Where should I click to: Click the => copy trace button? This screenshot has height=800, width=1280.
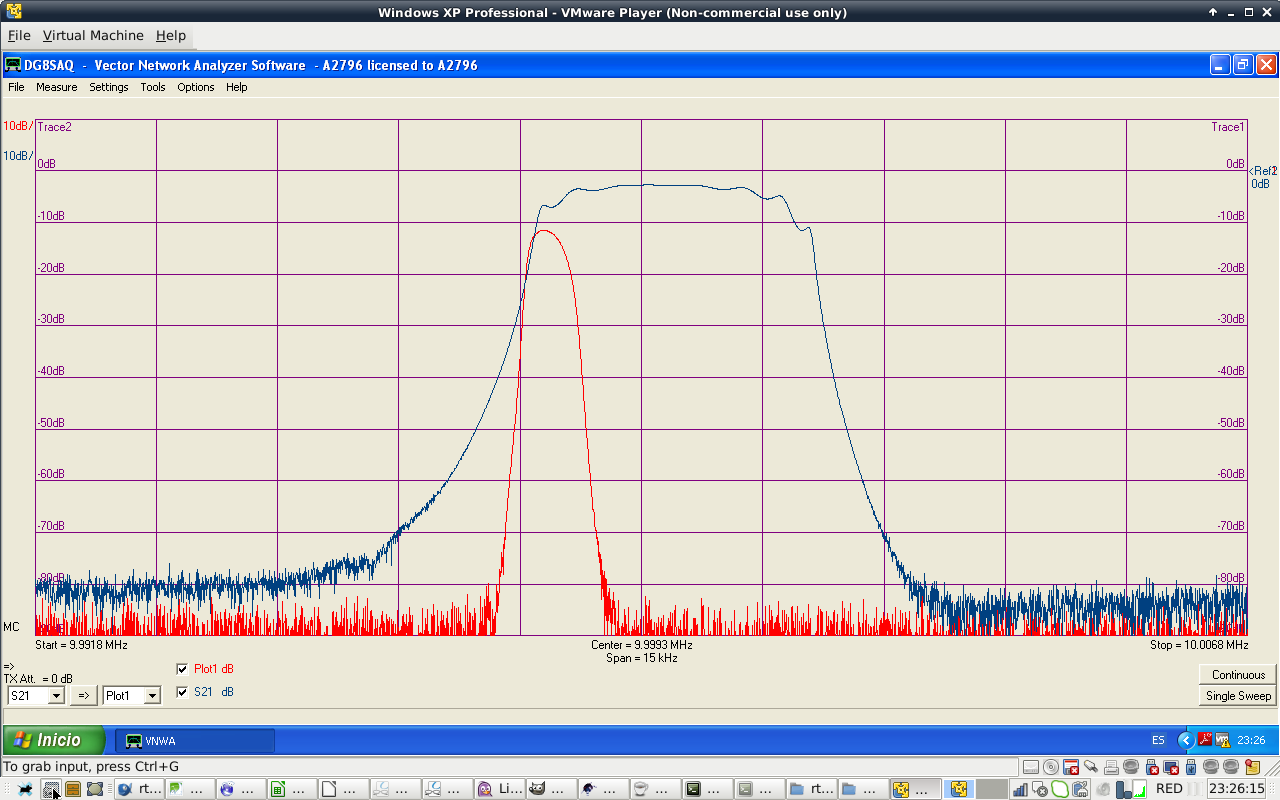[84, 695]
